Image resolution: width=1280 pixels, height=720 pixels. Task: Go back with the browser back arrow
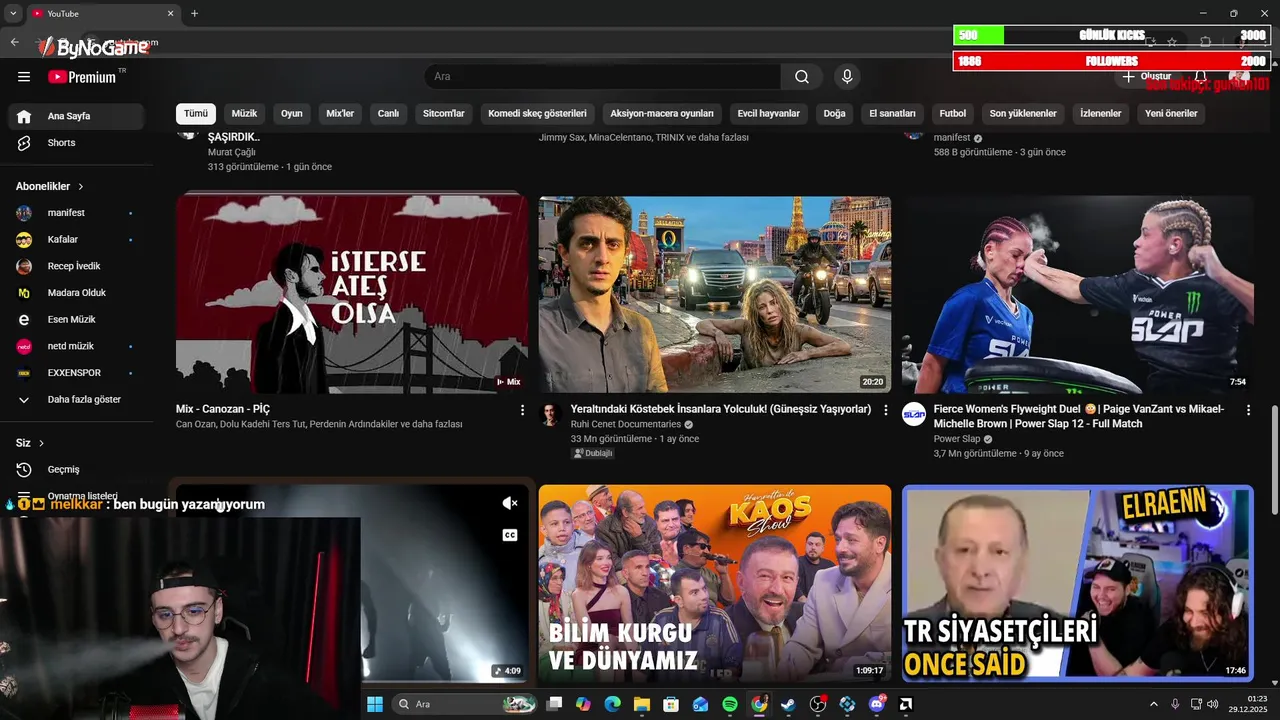click(14, 42)
